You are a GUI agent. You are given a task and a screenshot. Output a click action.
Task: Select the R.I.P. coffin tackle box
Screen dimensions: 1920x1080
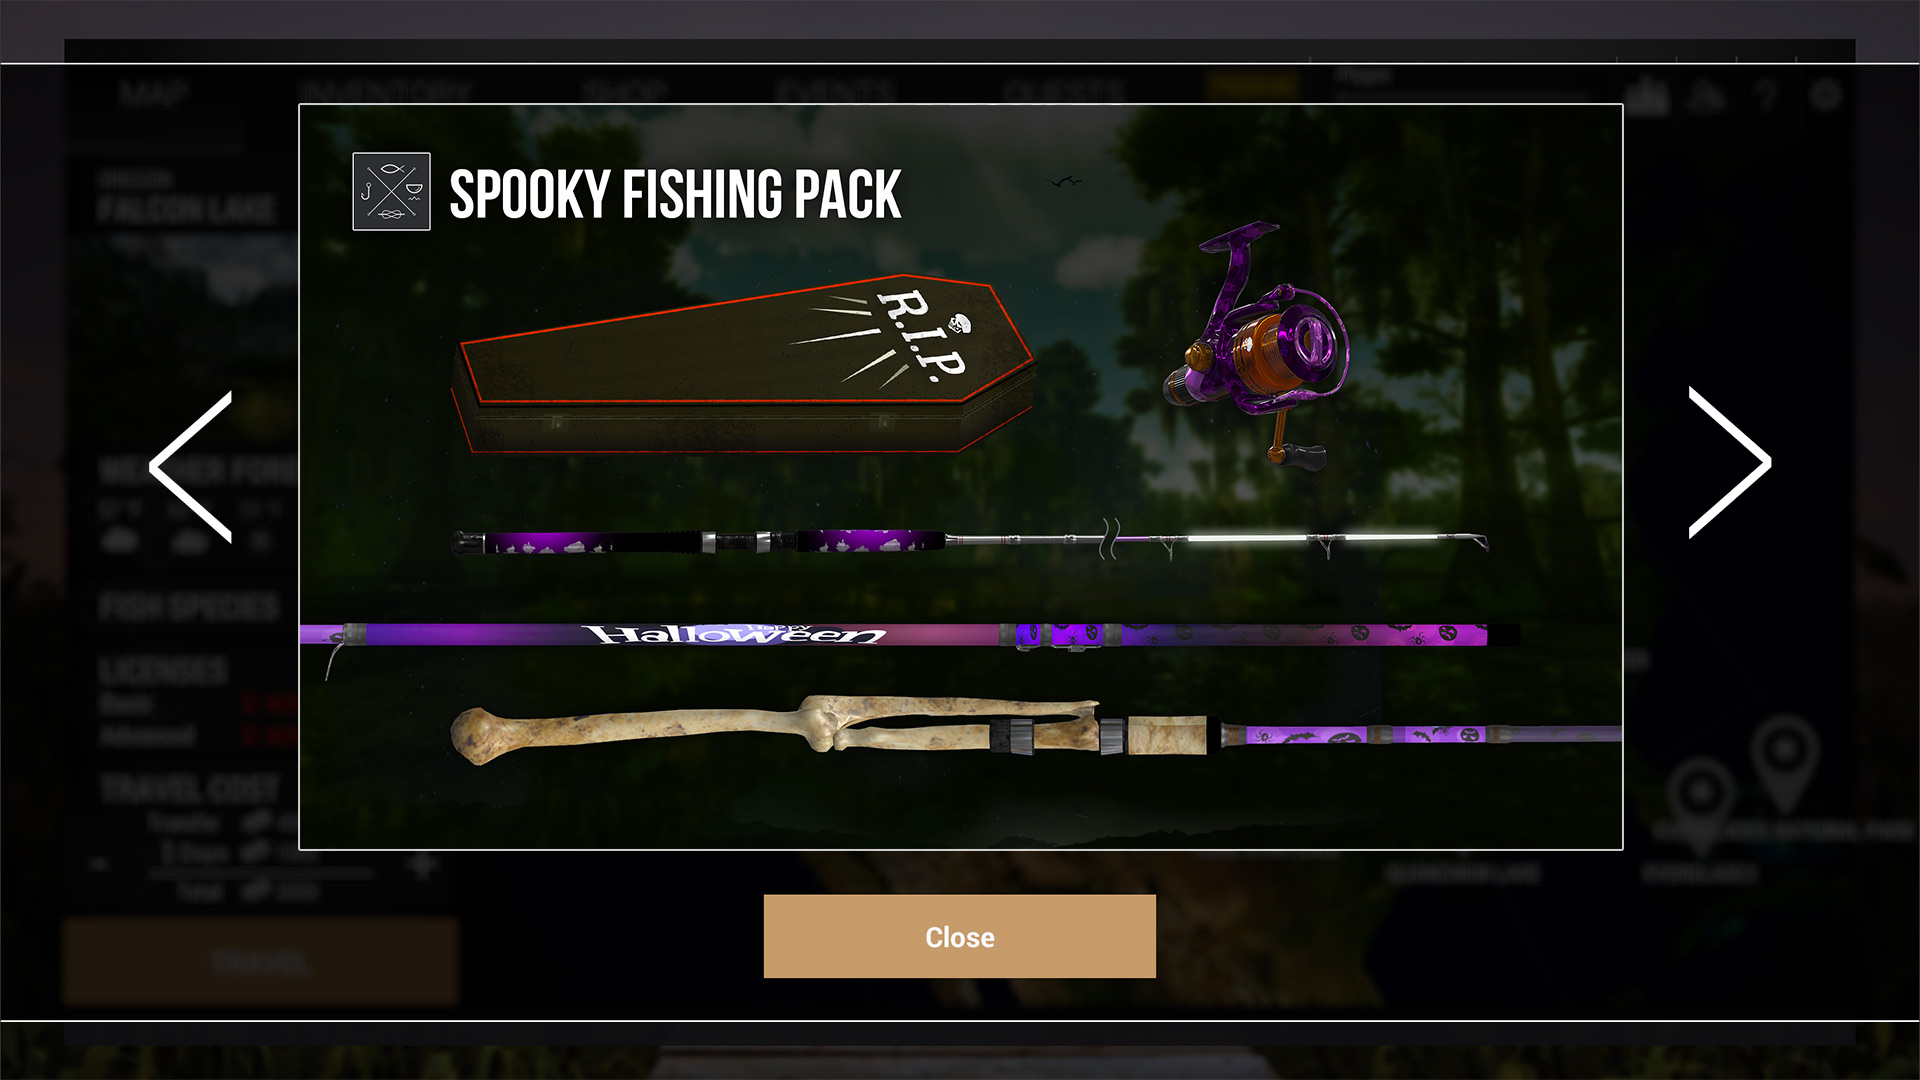744,364
